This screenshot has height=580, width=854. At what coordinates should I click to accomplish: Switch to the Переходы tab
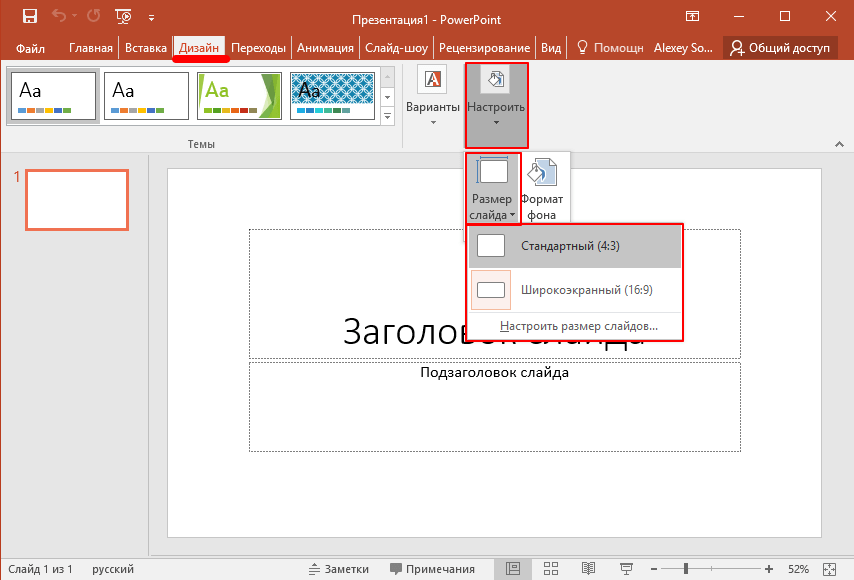coord(258,48)
